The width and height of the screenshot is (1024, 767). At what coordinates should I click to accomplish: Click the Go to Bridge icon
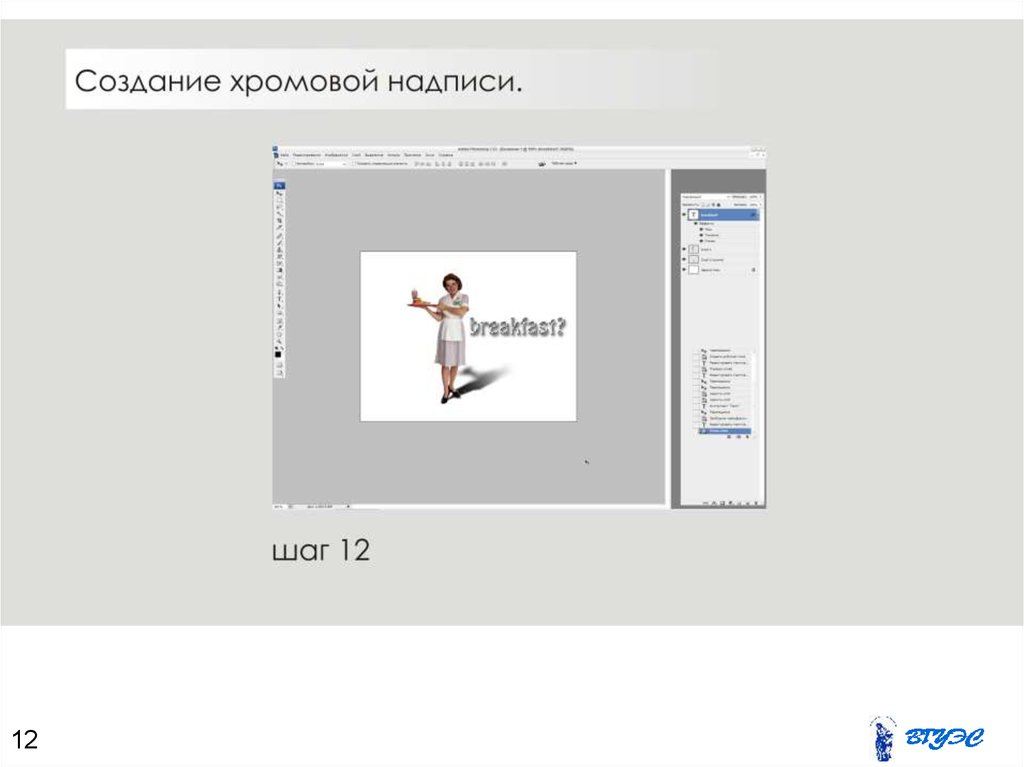click(541, 164)
